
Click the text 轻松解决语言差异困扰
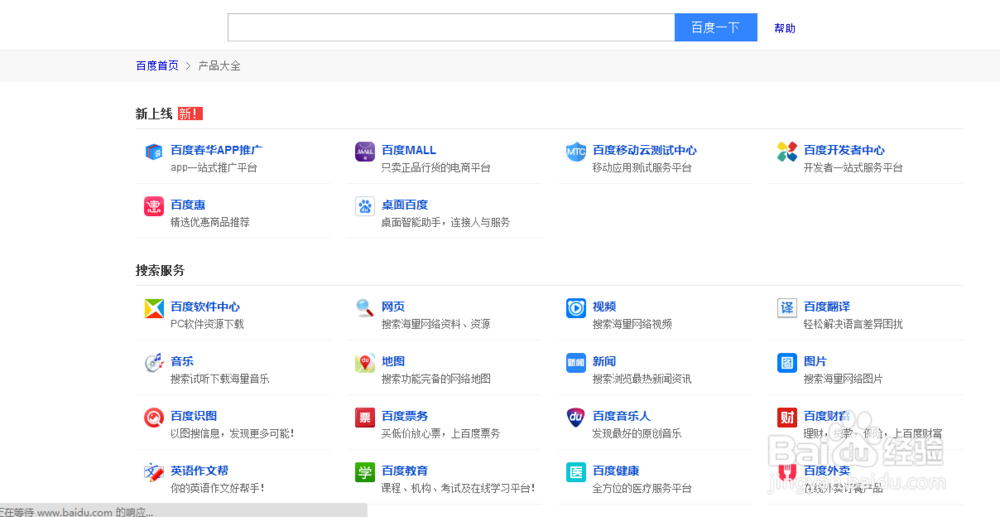coord(853,324)
